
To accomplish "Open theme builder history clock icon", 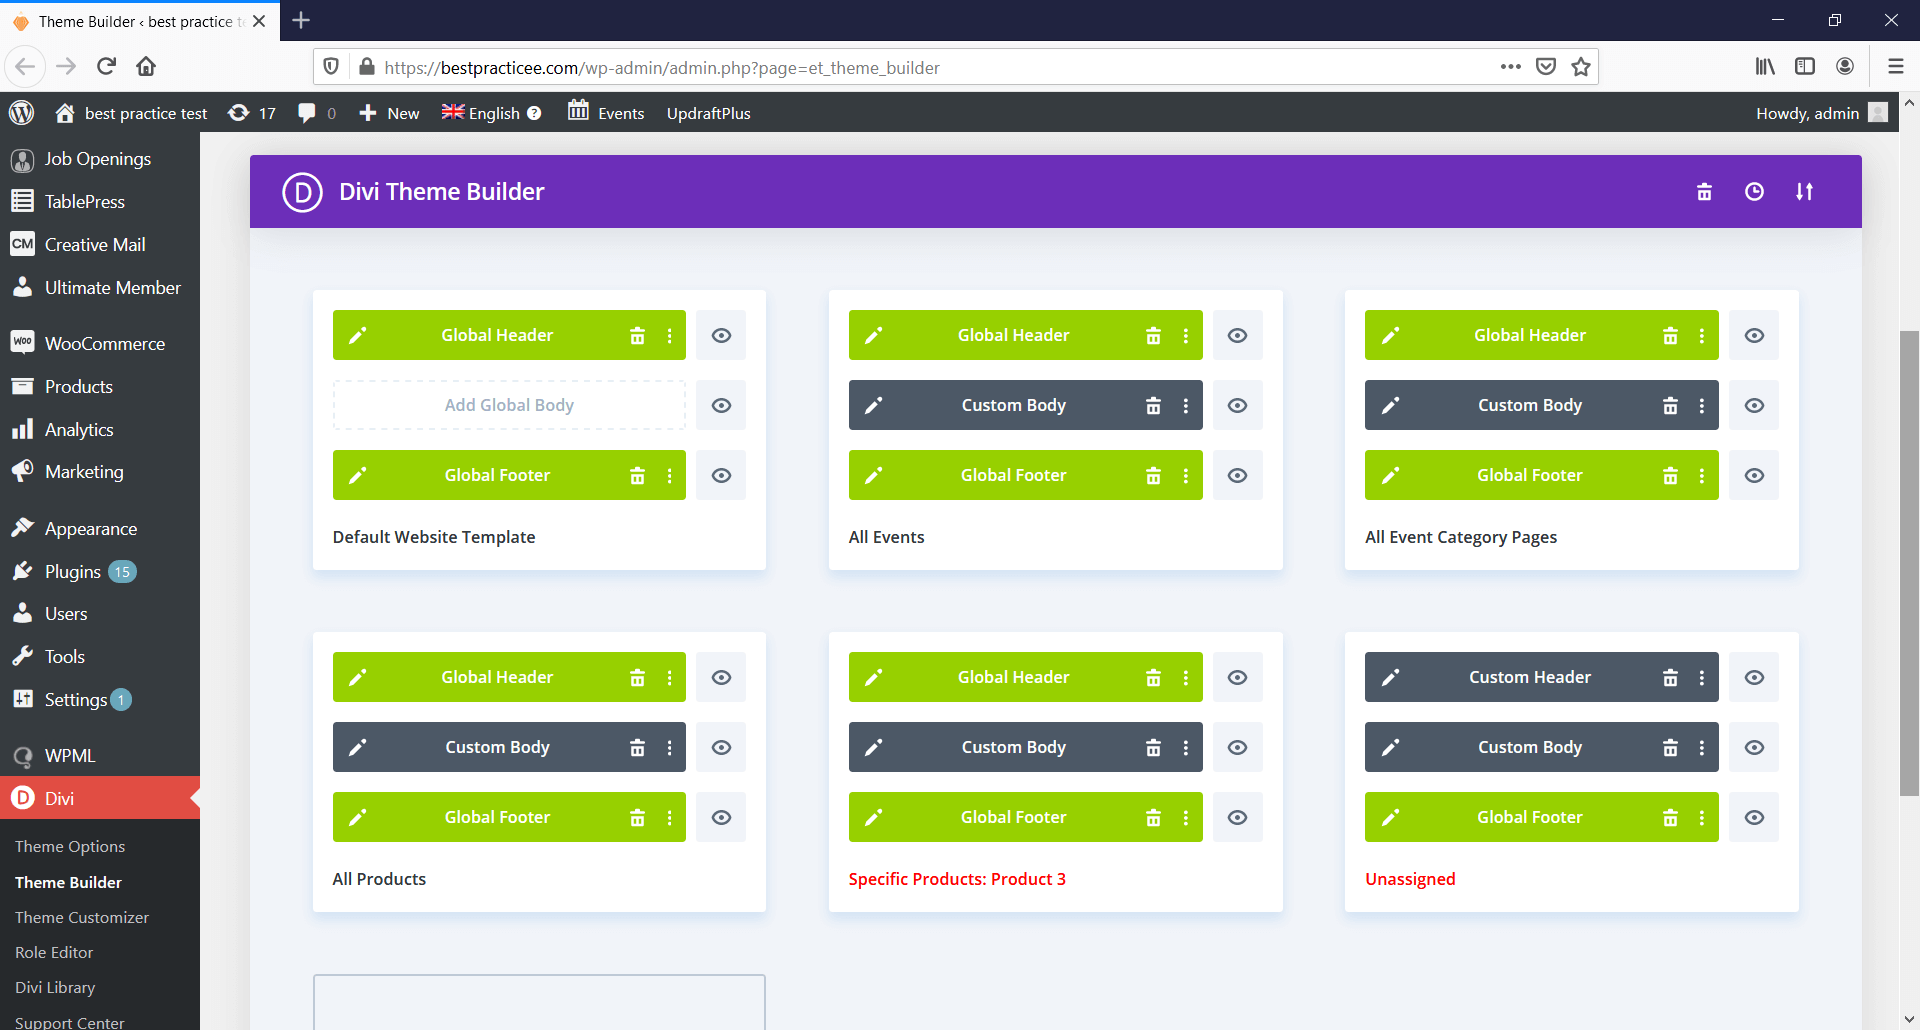I will [1754, 192].
